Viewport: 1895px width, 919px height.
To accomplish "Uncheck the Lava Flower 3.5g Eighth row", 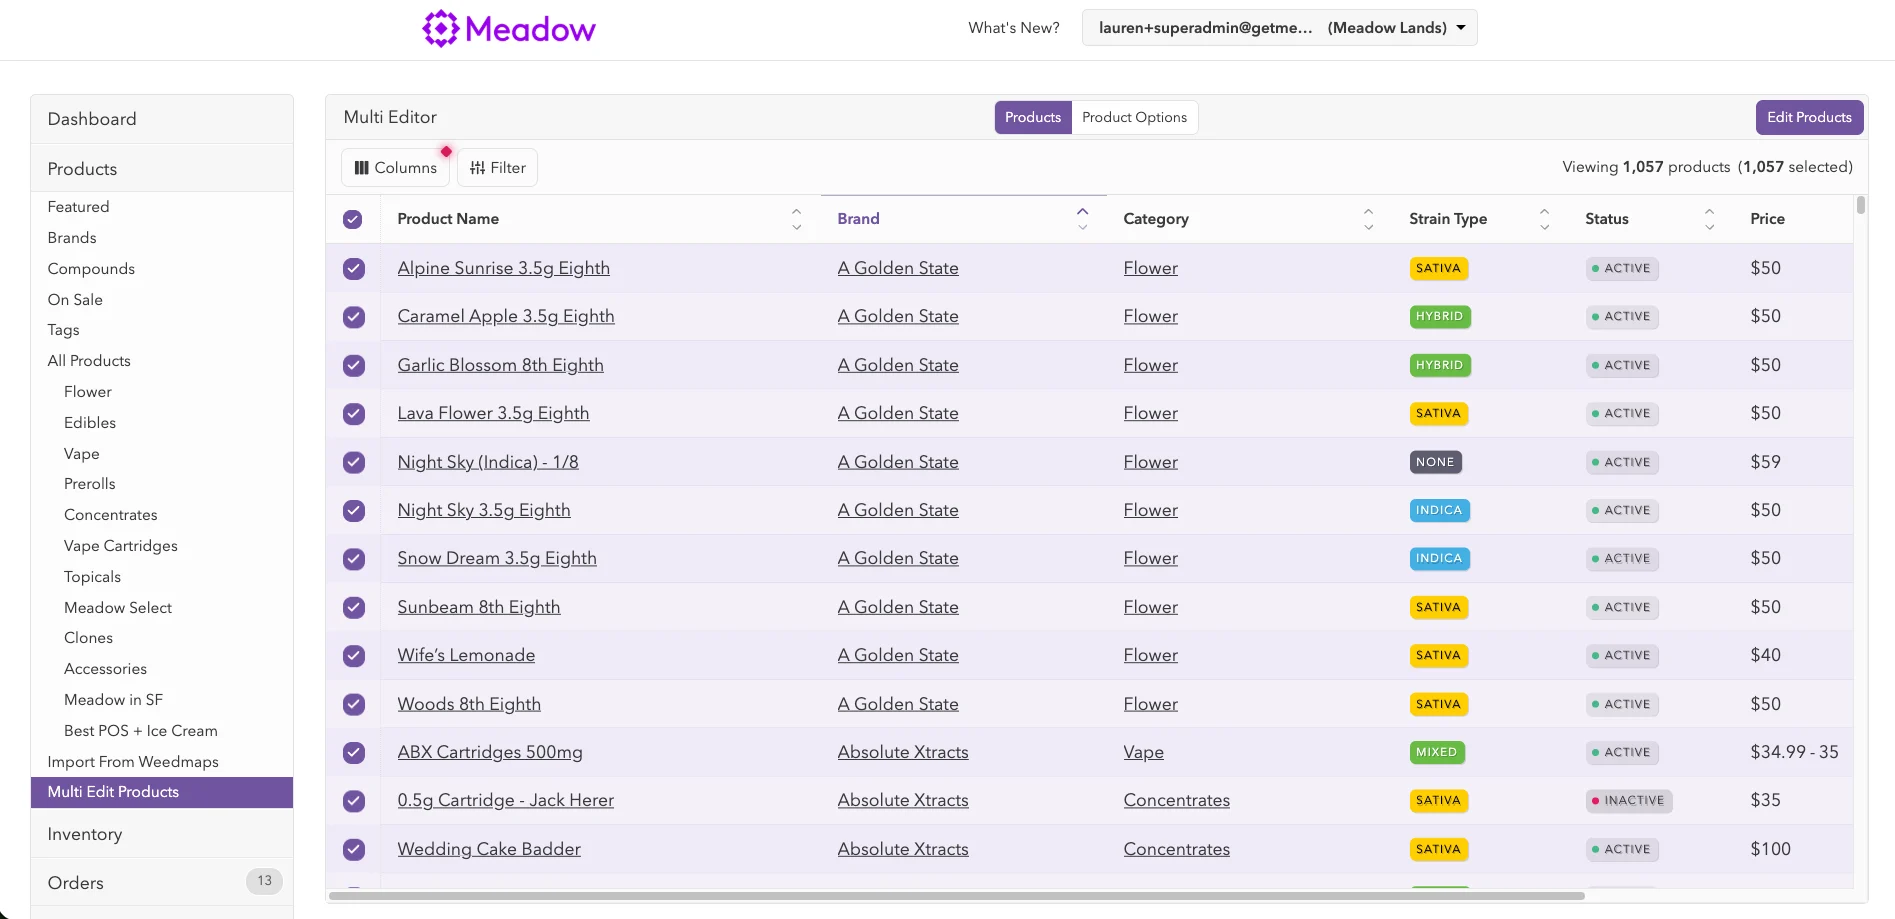I will (354, 413).
